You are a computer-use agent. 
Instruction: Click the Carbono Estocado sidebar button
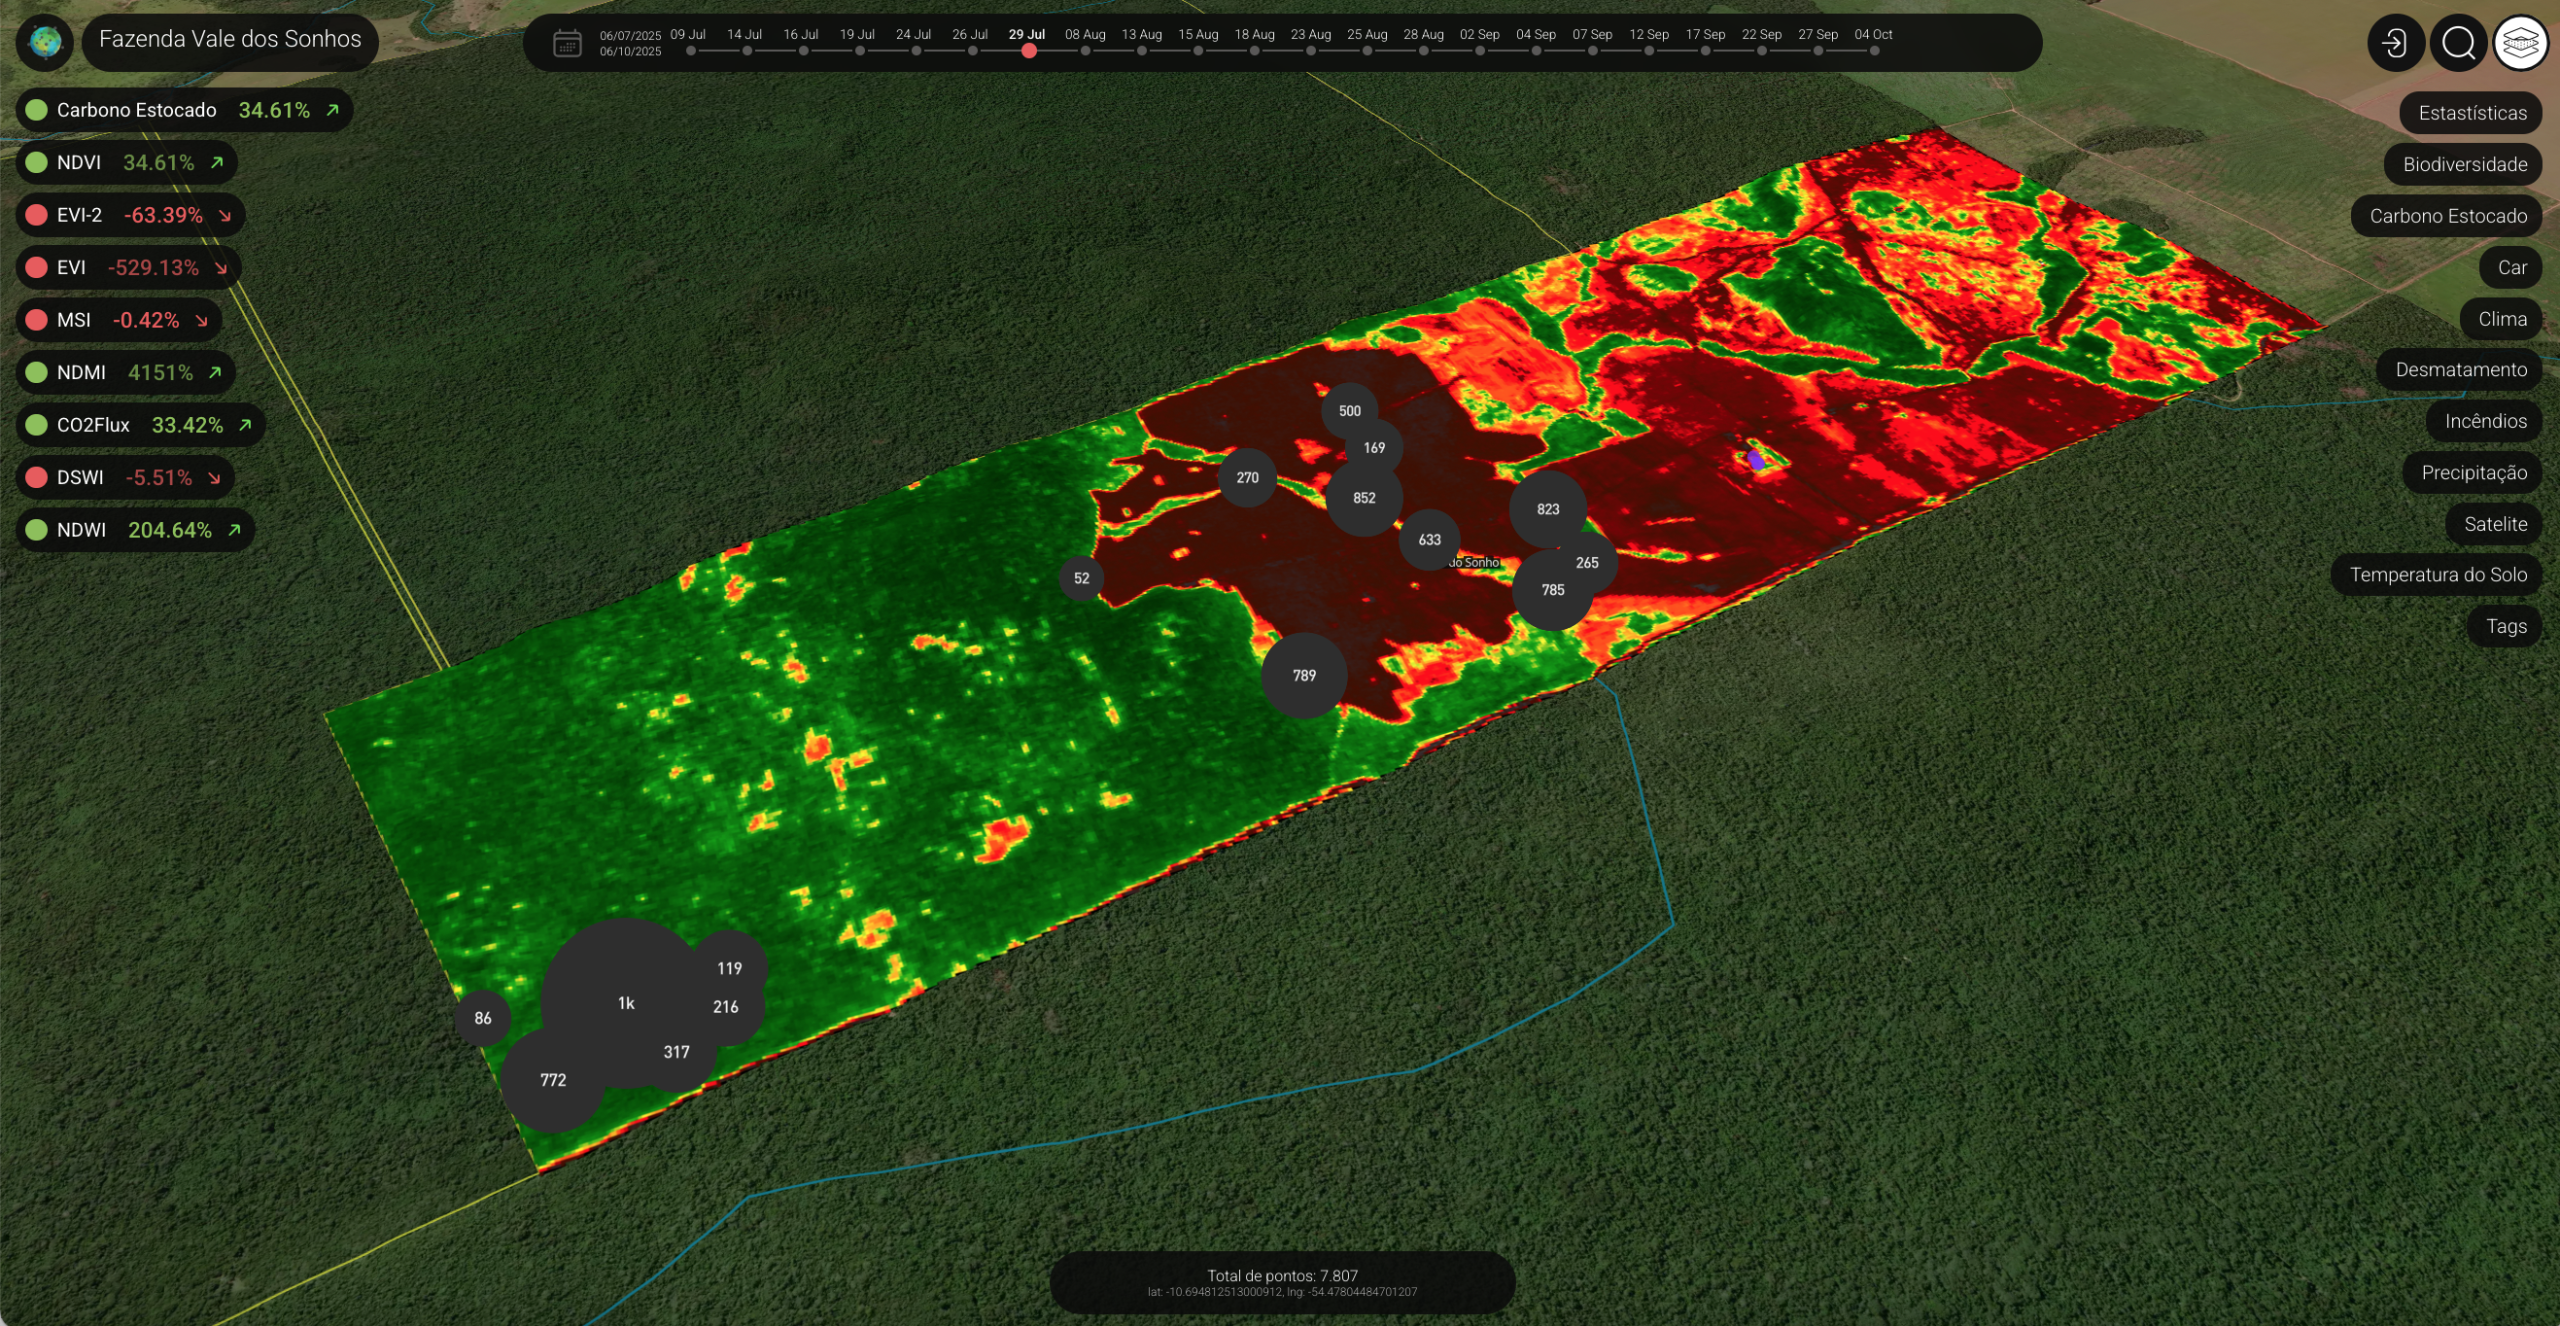[x=2446, y=215]
